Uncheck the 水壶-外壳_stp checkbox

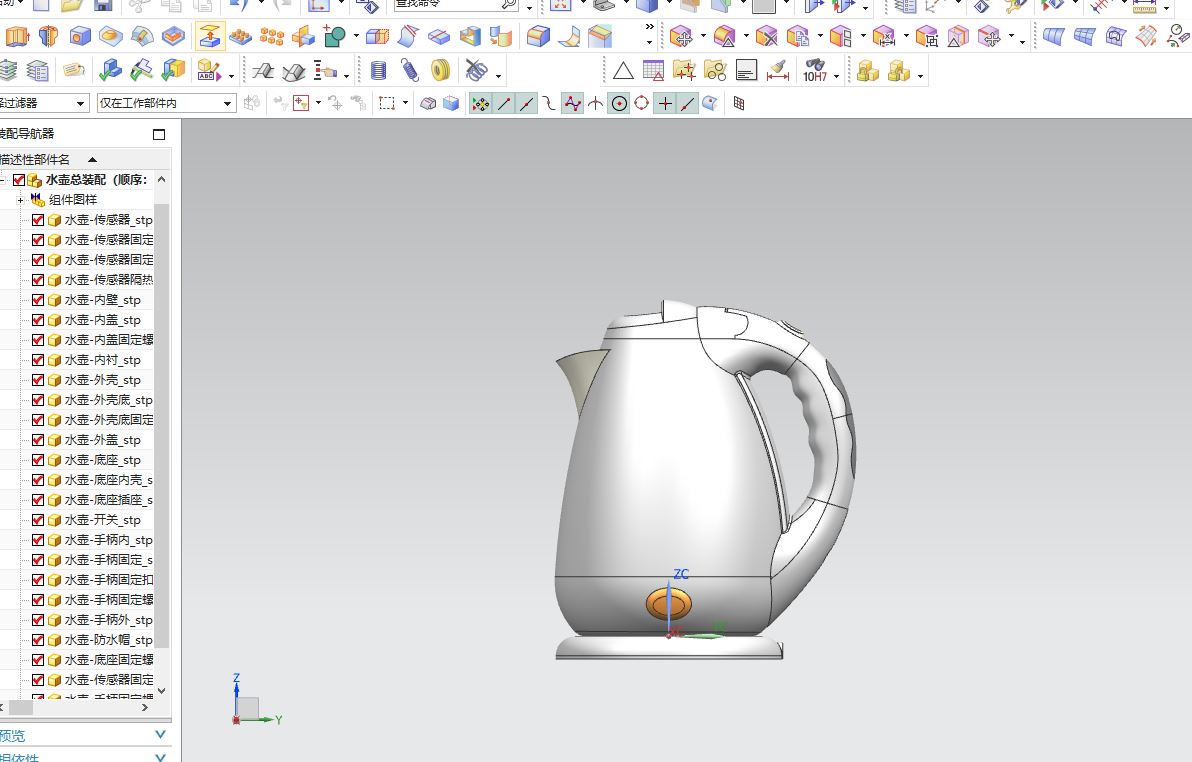click(x=38, y=379)
